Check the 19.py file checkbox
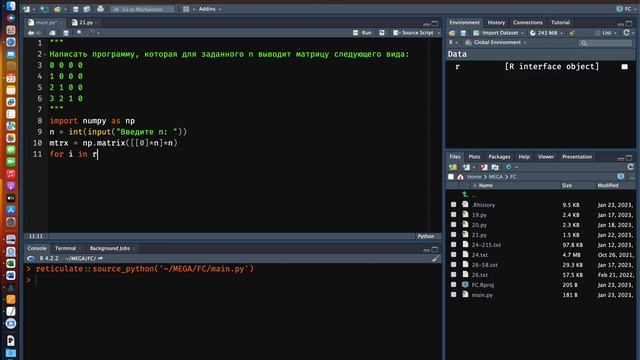The width and height of the screenshot is (640, 360). [x=453, y=215]
